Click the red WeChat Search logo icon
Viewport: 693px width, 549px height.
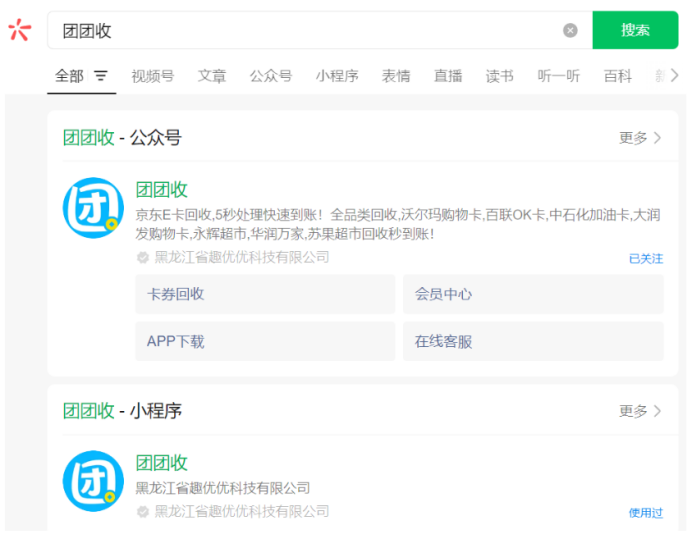19,30
